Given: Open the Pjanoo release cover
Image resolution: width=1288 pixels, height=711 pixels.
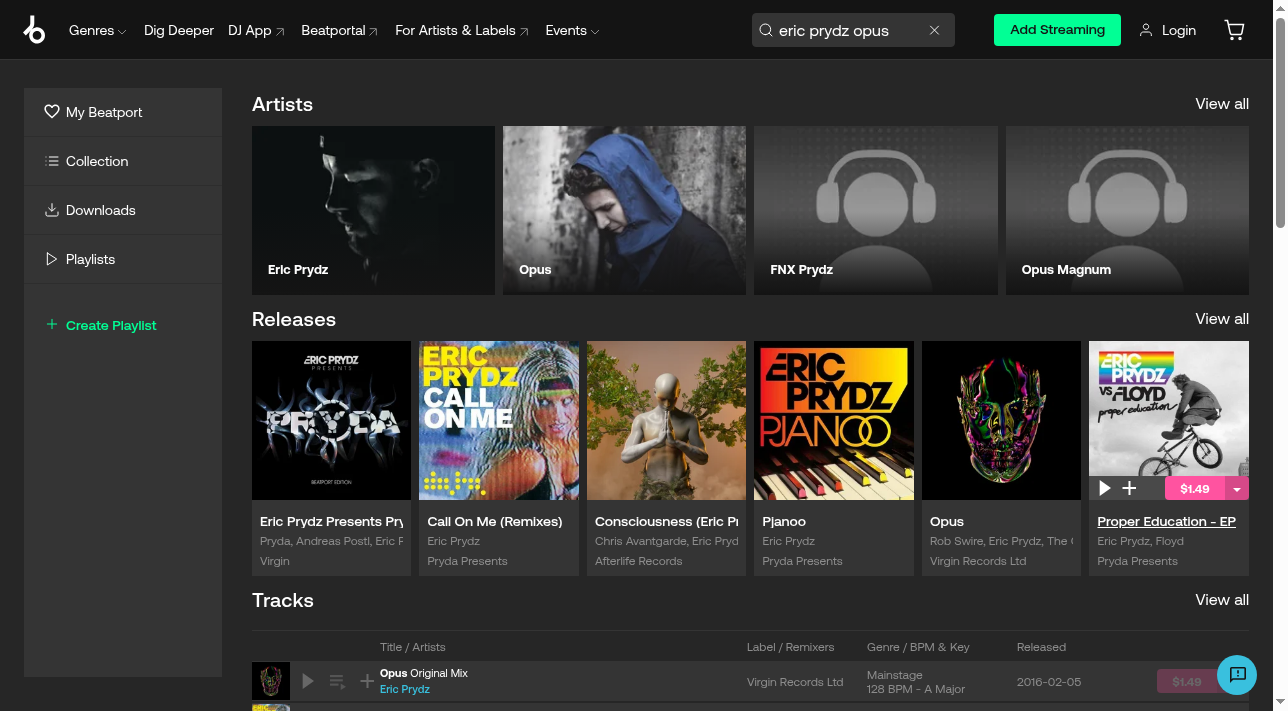Looking at the screenshot, I should pyautogui.click(x=834, y=420).
